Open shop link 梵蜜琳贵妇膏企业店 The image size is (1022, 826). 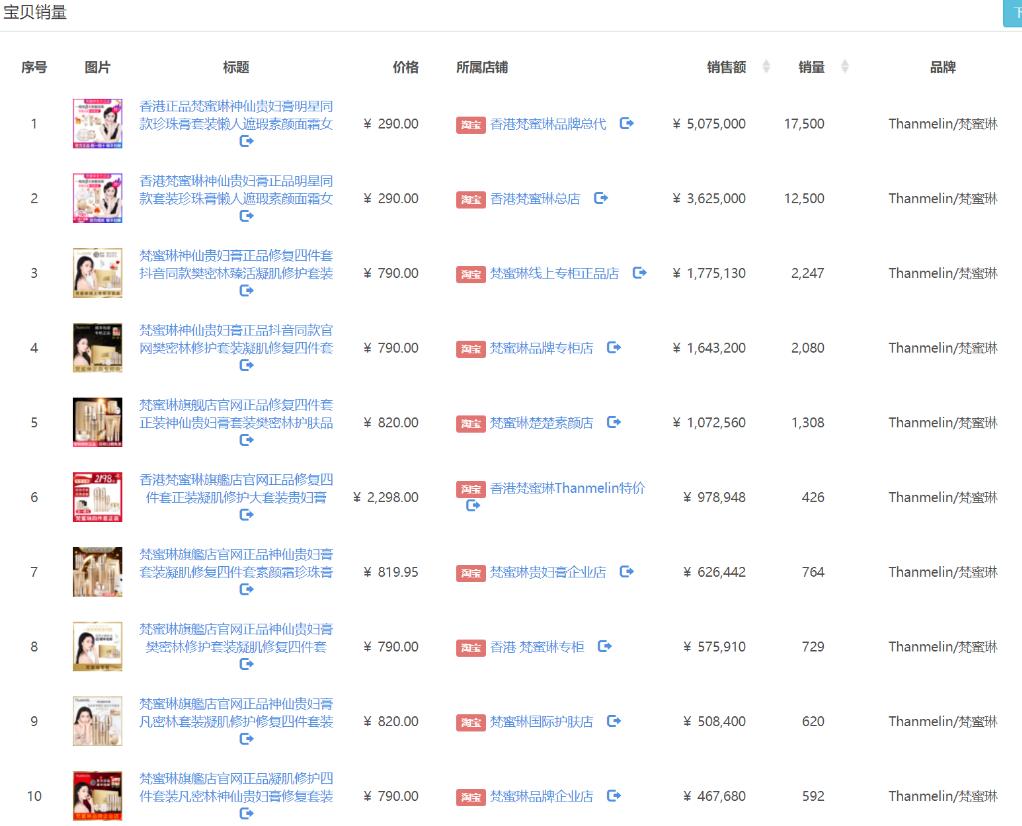pos(548,572)
